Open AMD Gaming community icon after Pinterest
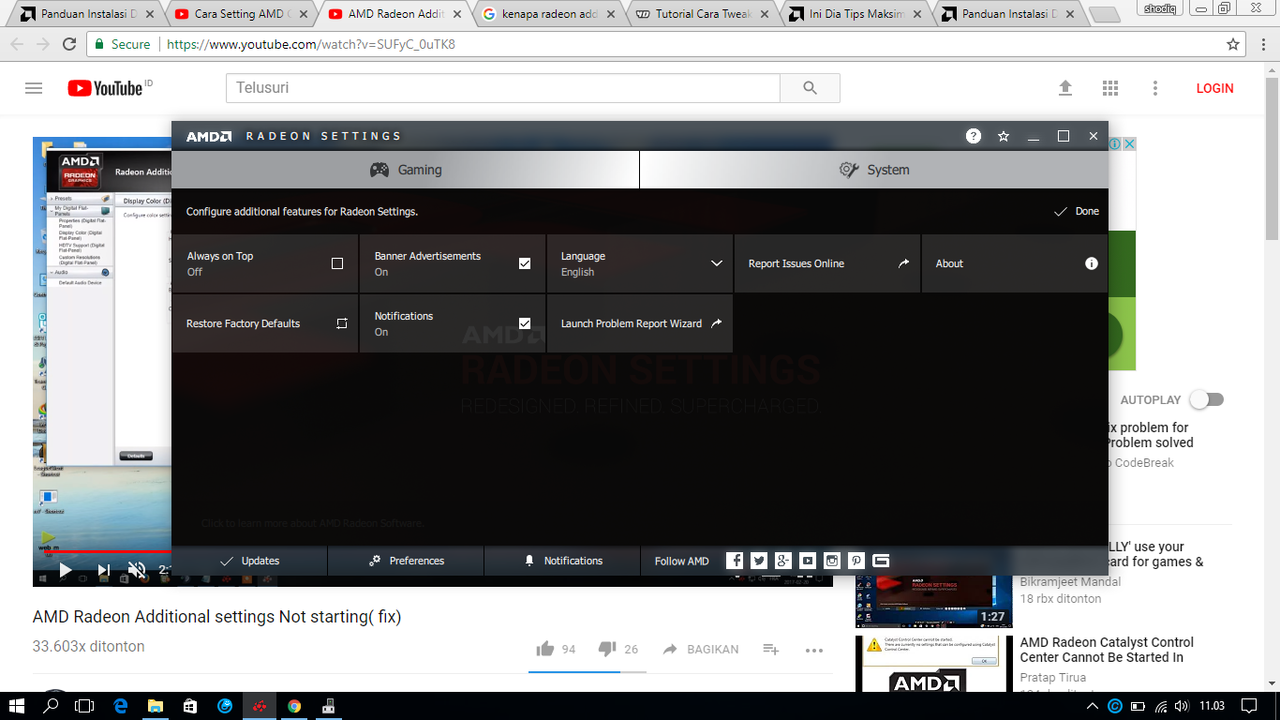 pos(880,561)
